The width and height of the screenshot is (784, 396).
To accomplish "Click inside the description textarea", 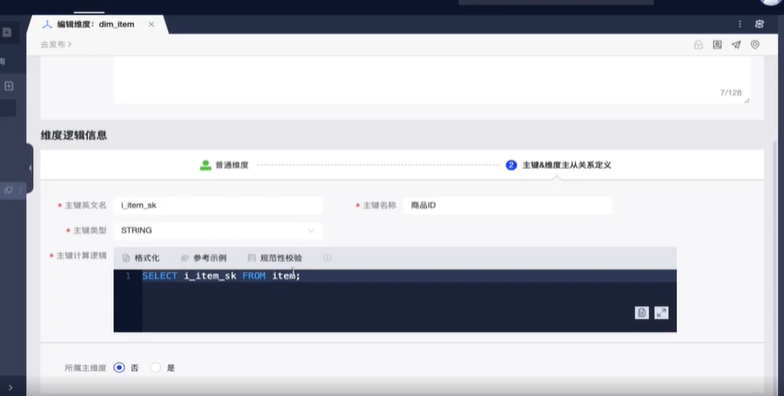I will (x=432, y=80).
